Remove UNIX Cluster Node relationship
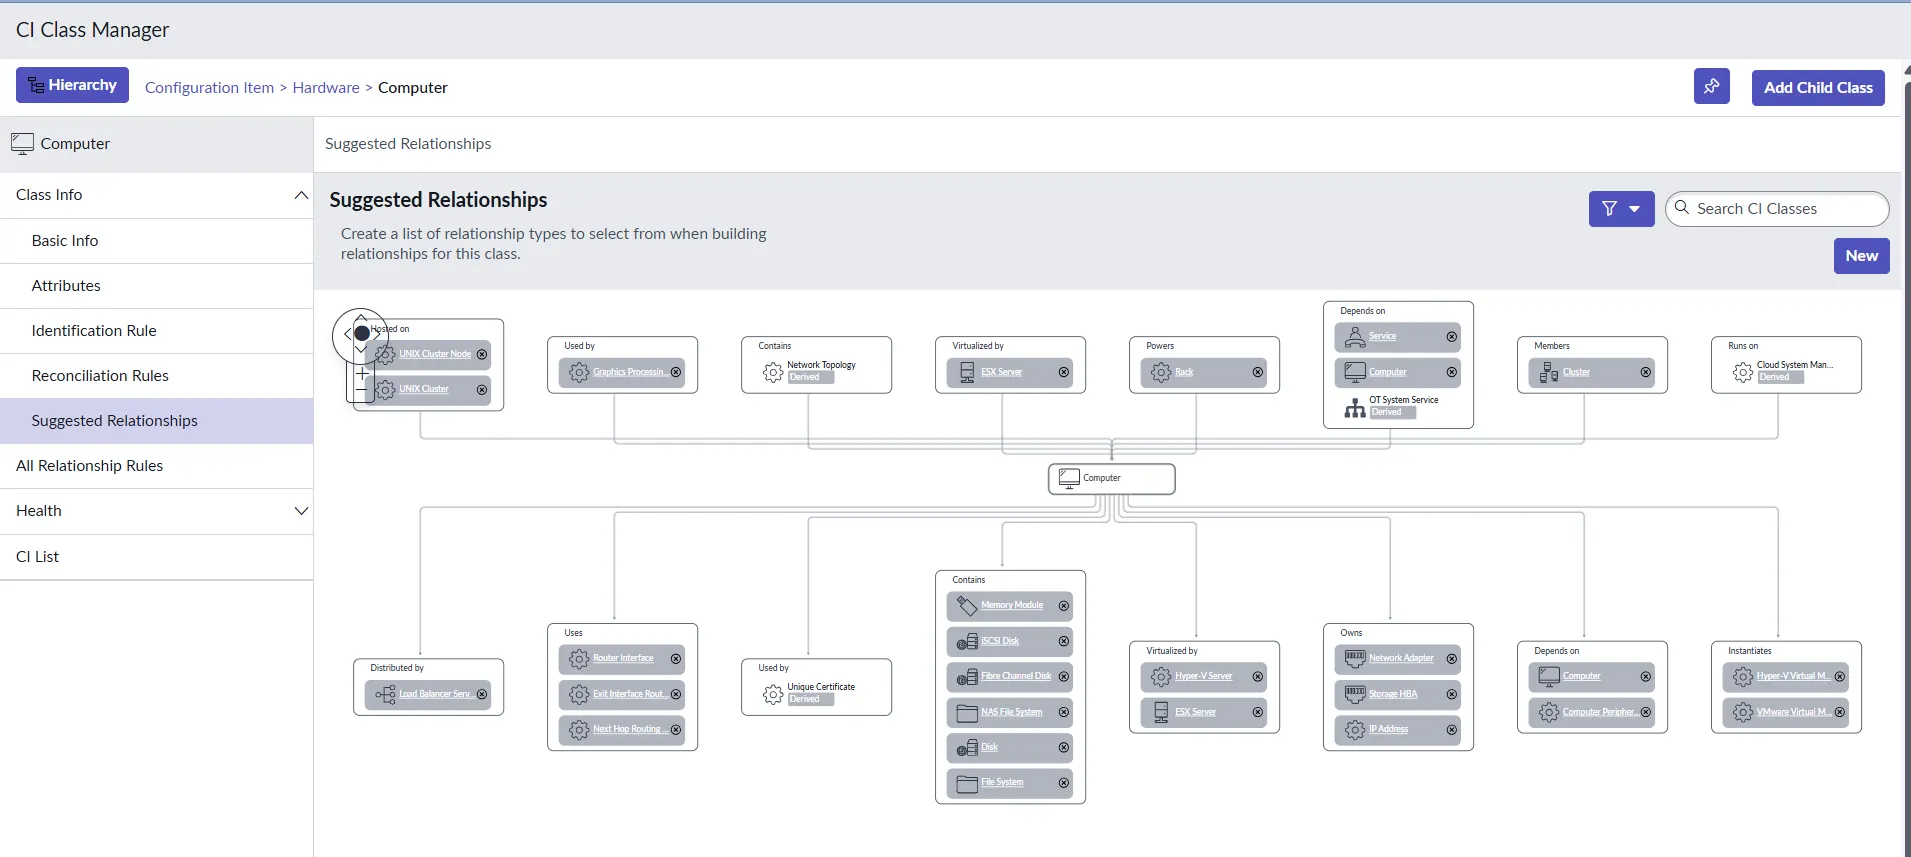 tap(482, 354)
